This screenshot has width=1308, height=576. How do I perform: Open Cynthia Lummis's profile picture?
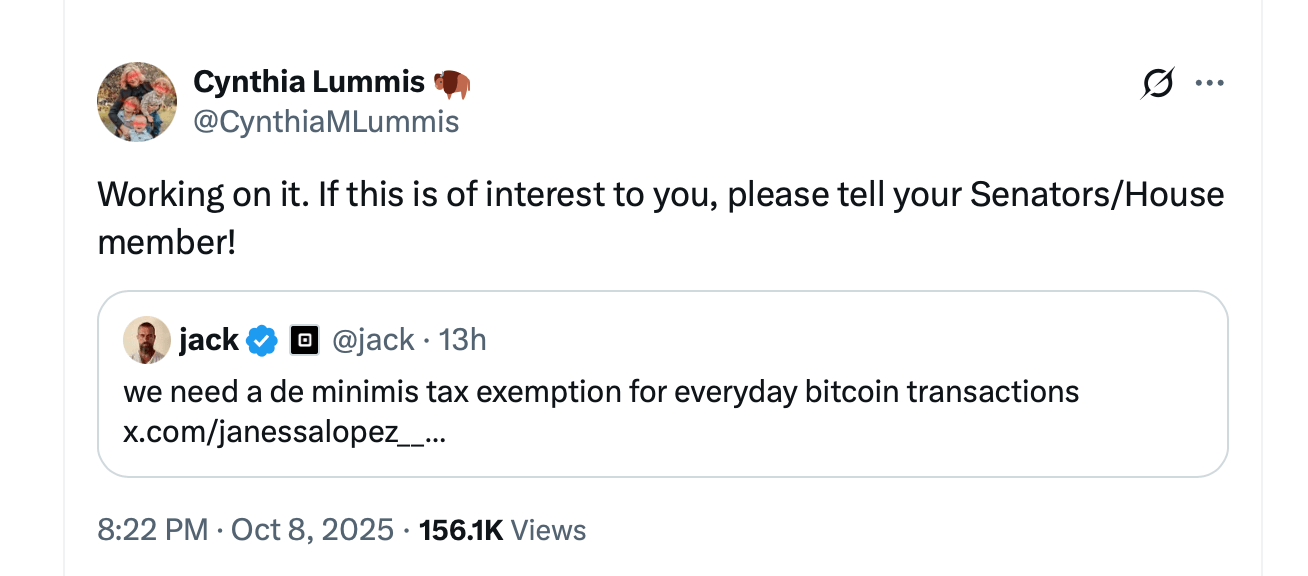[x=137, y=101]
